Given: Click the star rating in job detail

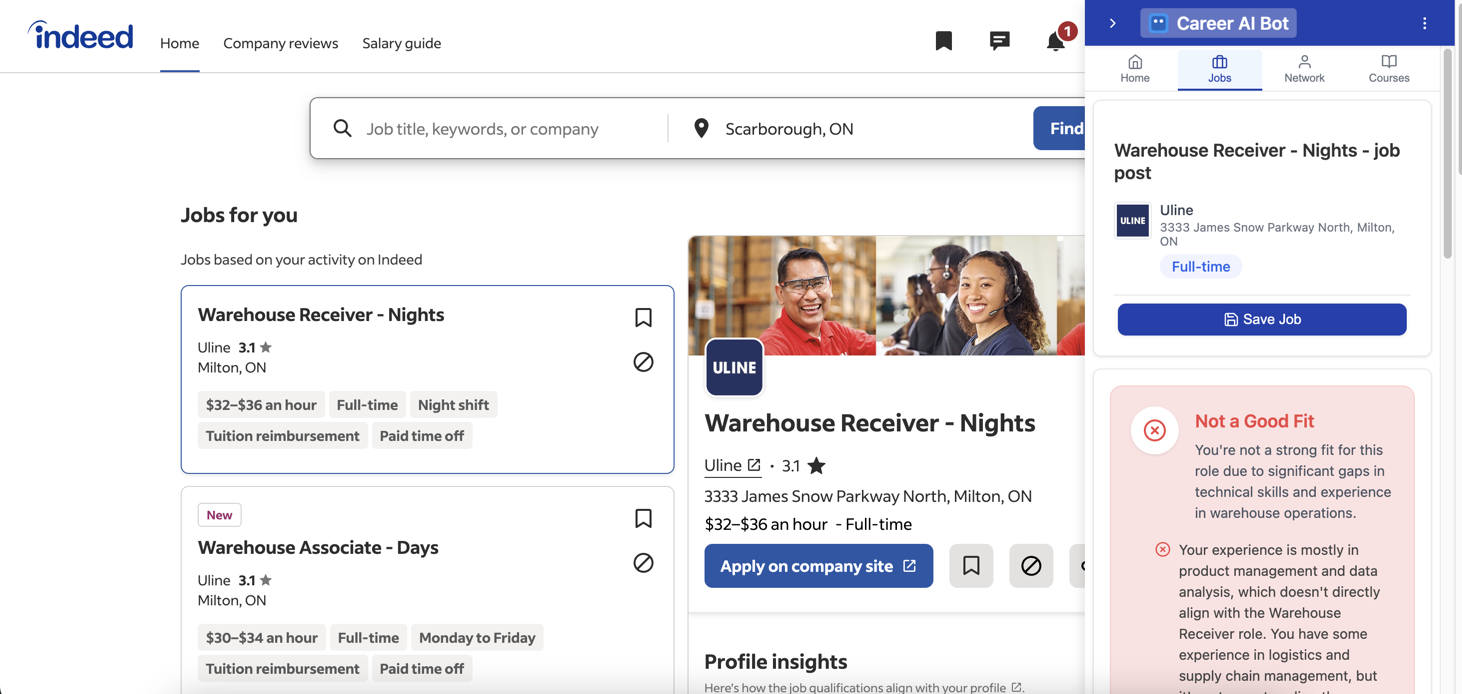Looking at the screenshot, I should pyautogui.click(x=817, y=466).
